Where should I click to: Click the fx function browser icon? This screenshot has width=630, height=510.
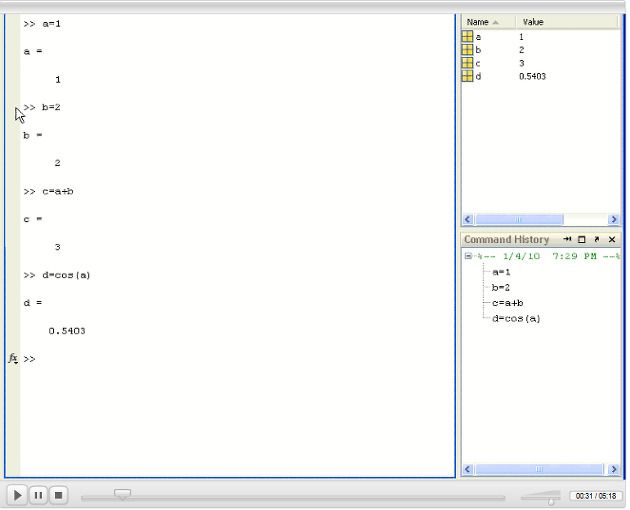[13, 358]
